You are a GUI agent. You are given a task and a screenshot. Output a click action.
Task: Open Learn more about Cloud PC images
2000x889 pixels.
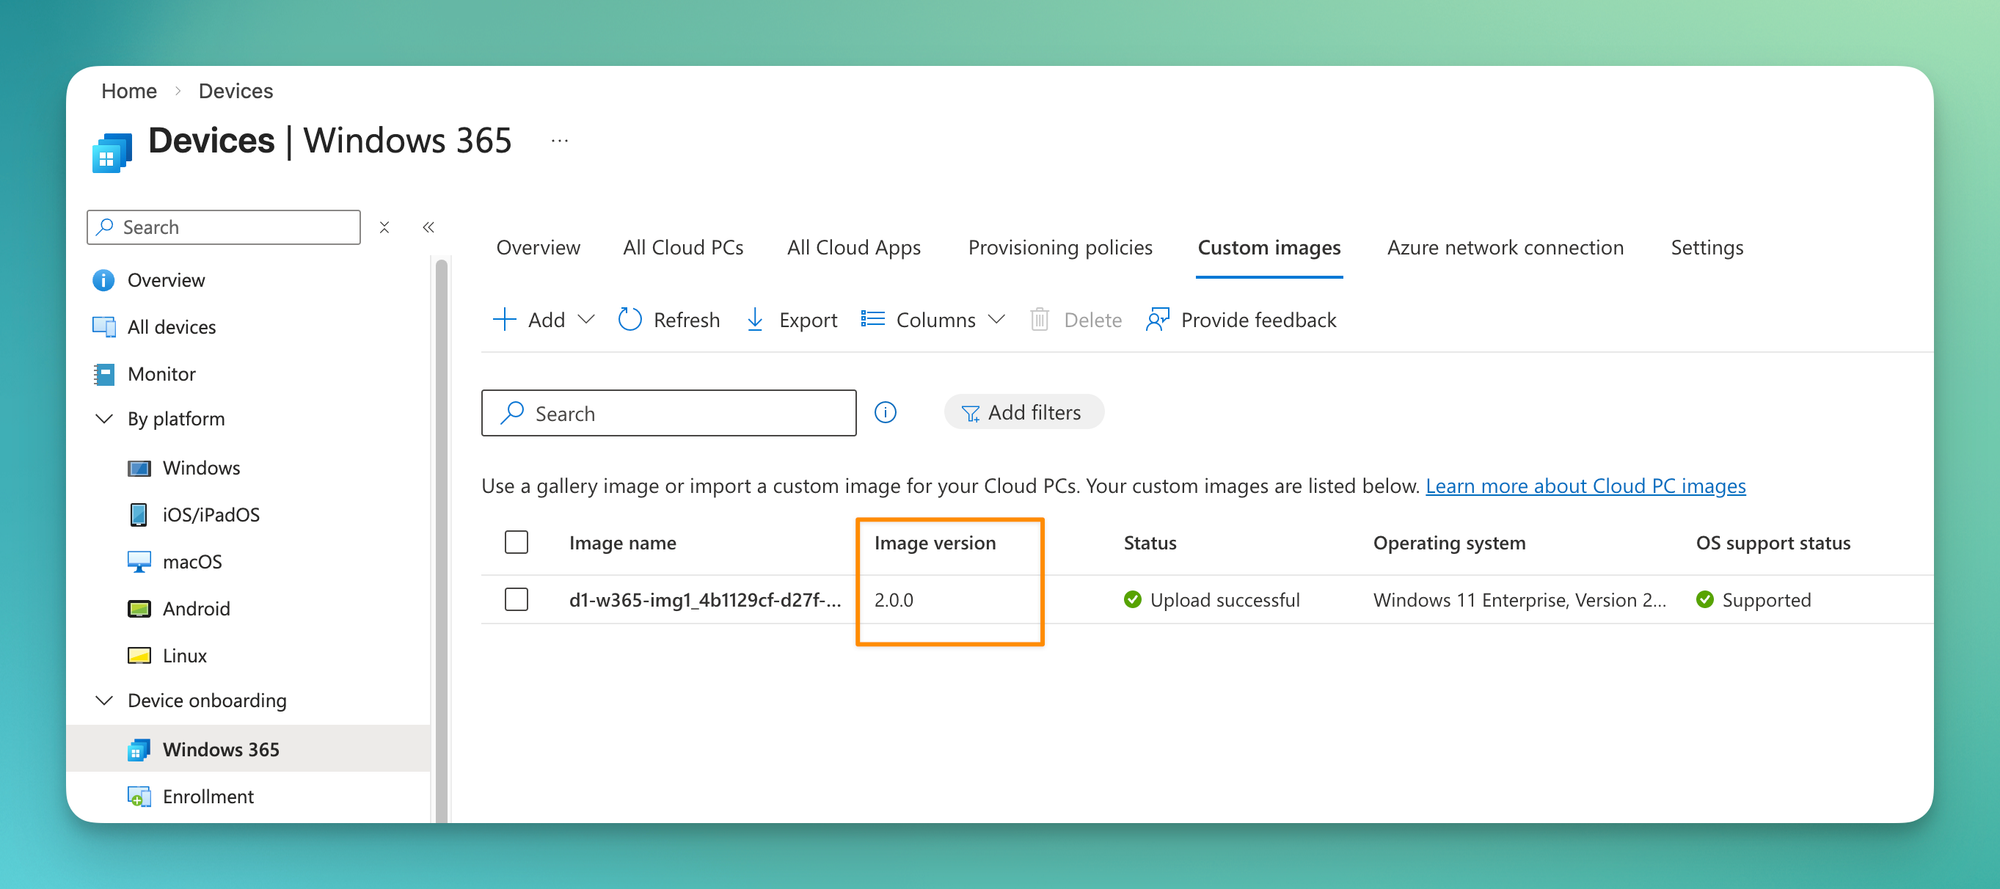[x=1586, y=486]
